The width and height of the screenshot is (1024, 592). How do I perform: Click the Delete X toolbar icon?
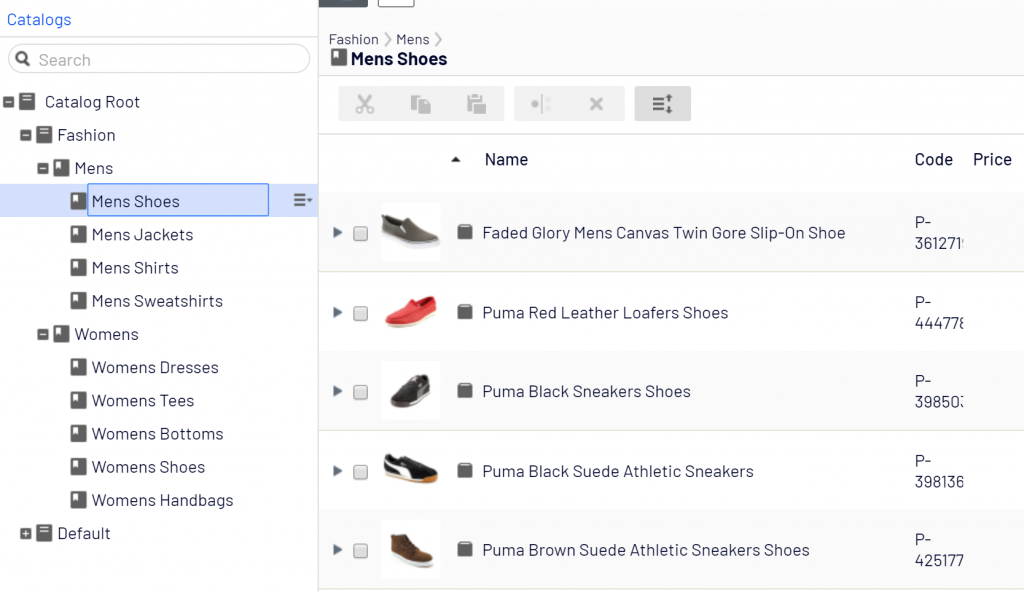click(x=596, y=104)
